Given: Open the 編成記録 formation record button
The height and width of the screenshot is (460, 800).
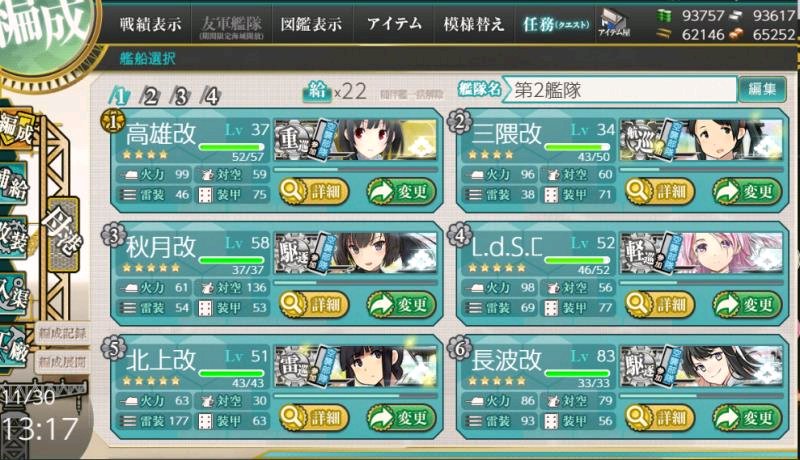Looking at the screenshot, I should click(62, 334).
